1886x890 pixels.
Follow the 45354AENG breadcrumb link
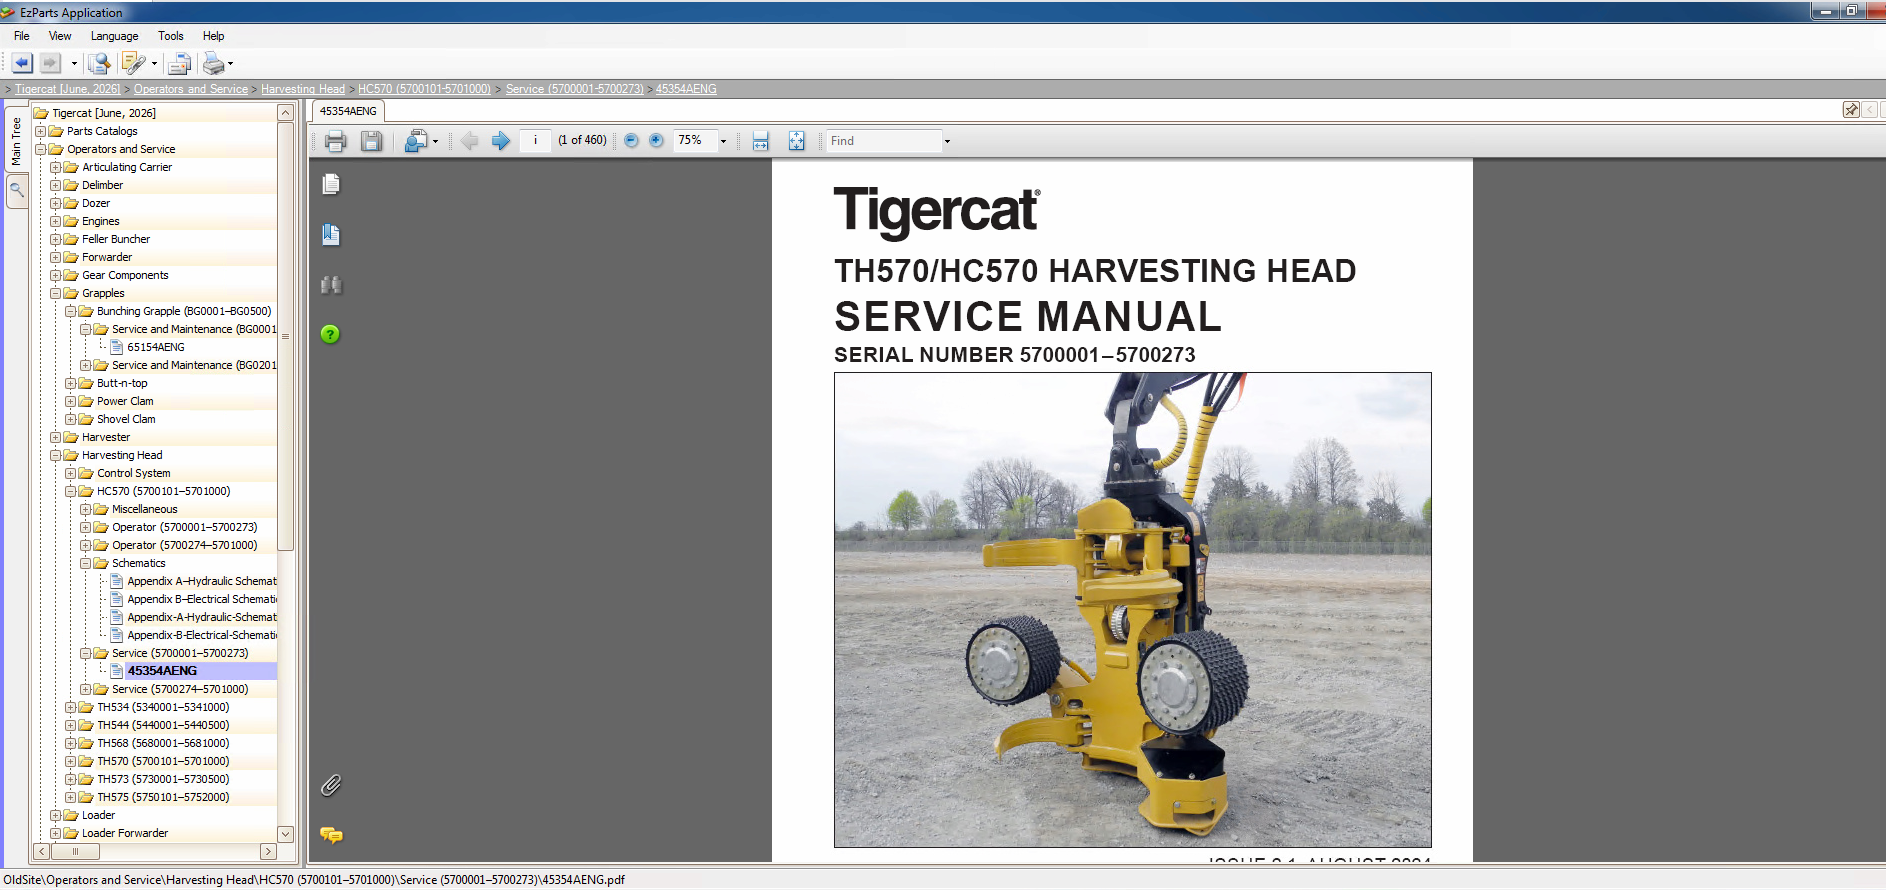pos(686,89)
